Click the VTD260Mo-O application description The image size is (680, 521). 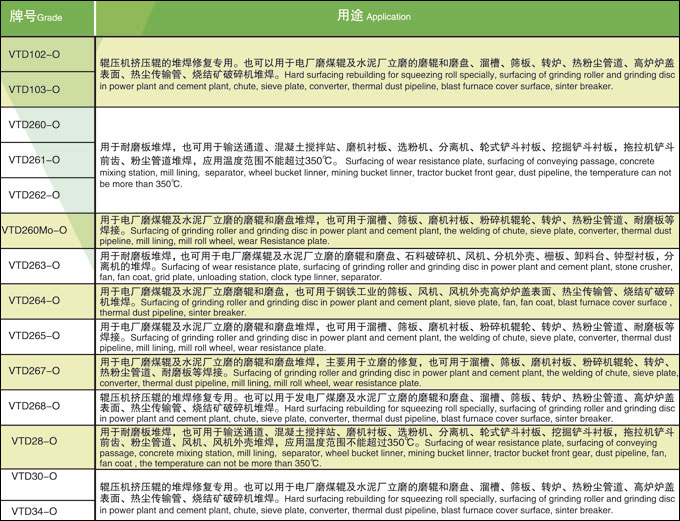(x=387, y=230)
